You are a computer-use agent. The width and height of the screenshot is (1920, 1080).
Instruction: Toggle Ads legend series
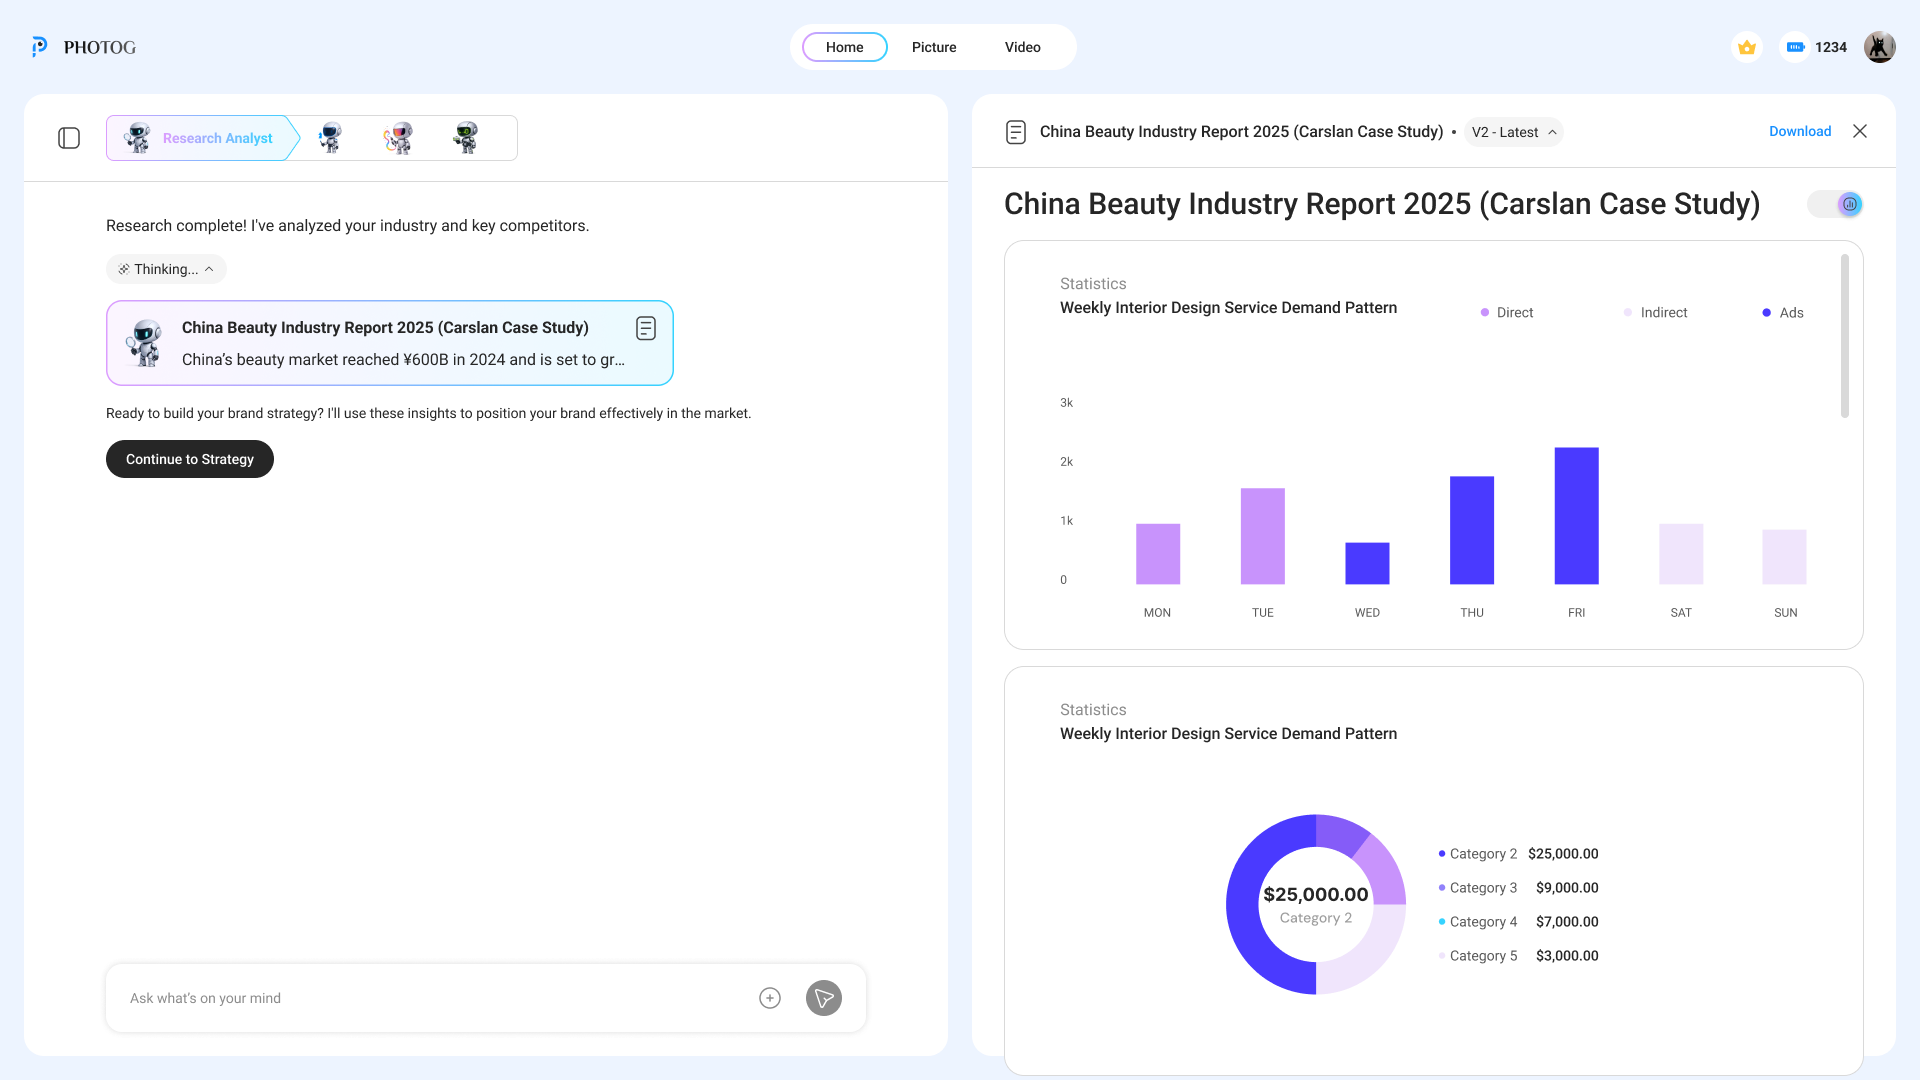coord(1783,313)
